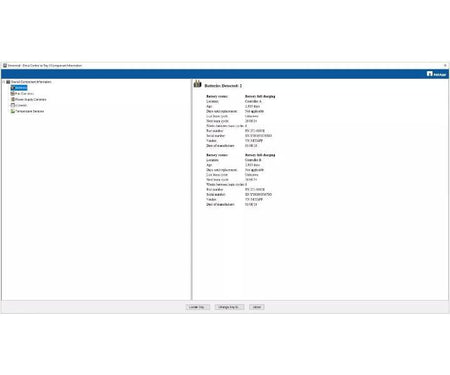
Task: Click the window title bar application icon
Action: (5, 65)
